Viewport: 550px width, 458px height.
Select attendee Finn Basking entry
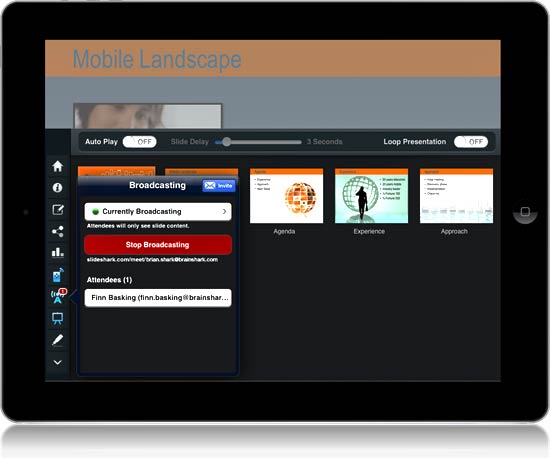(158, 298)
